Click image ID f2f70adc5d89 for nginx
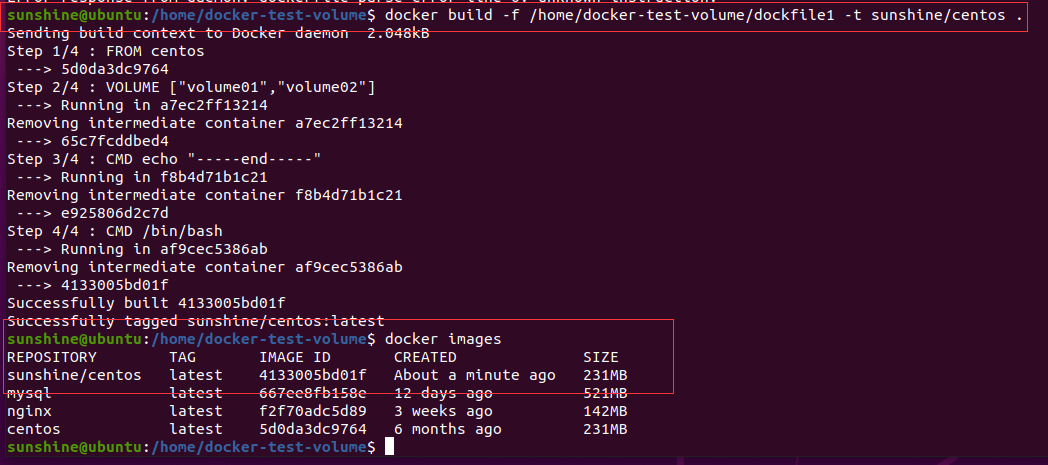Viewport: 1048px width, 465px height. [x=313, y=412]
